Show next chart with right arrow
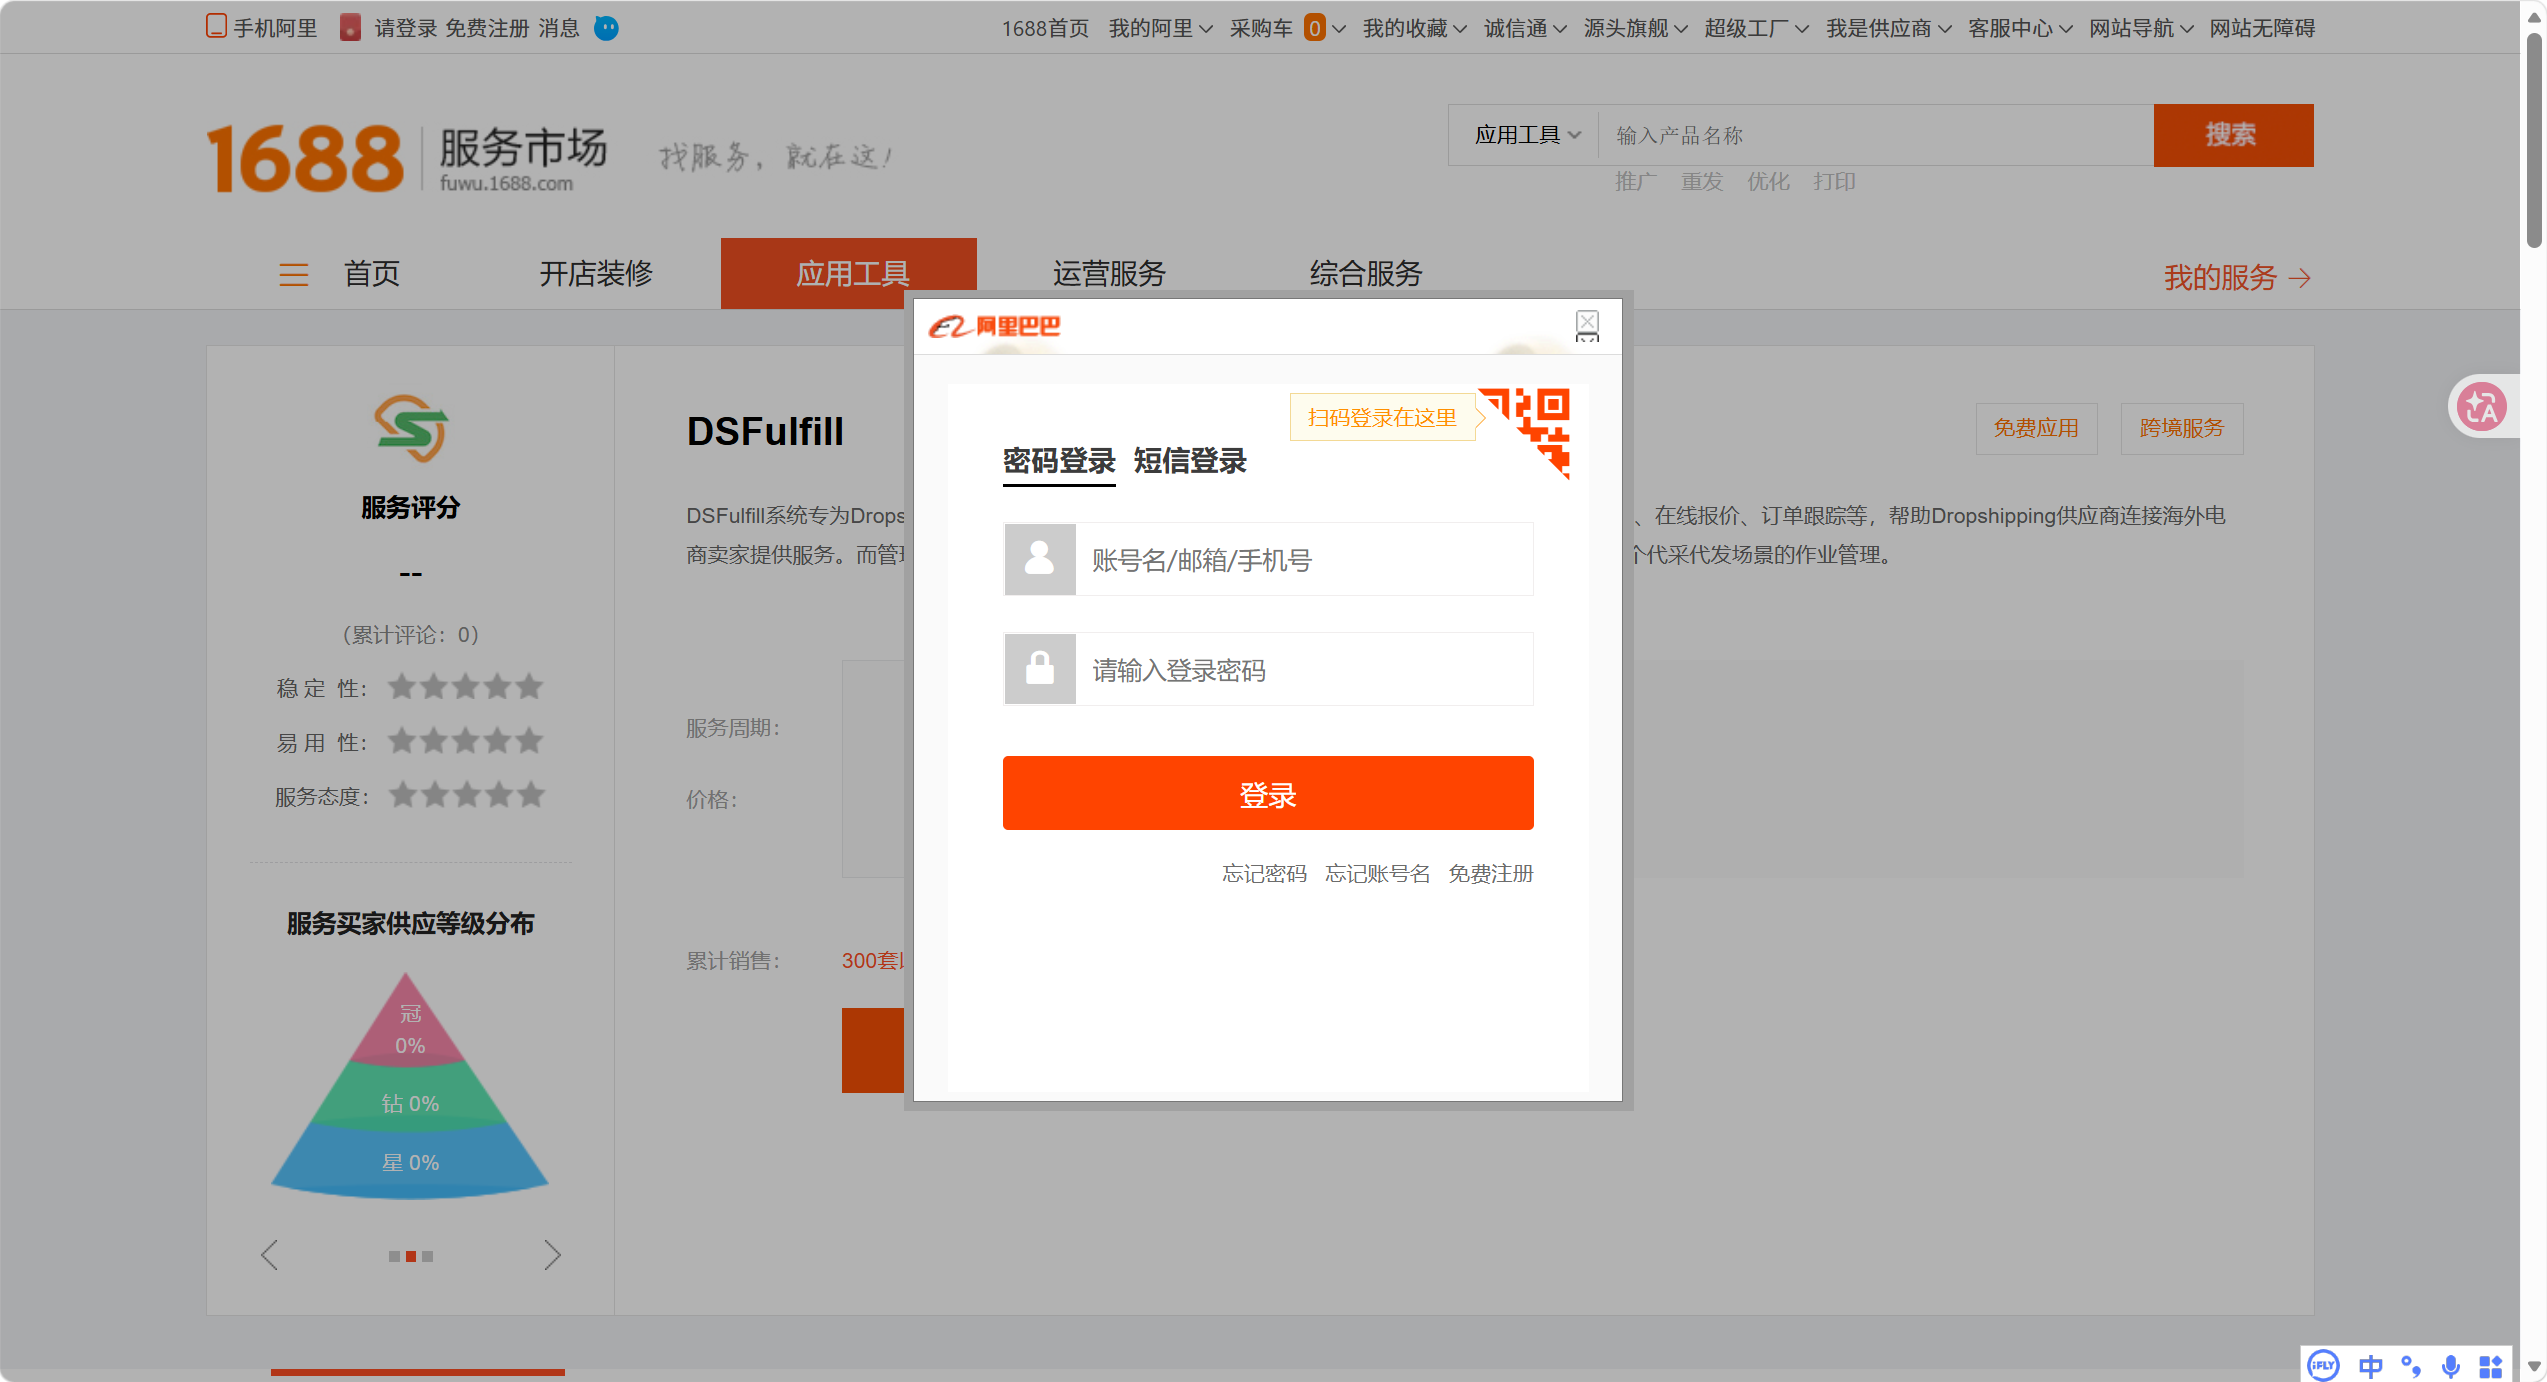The width and height of the screenshot is (2547, 1382). tap(552, 1255)
